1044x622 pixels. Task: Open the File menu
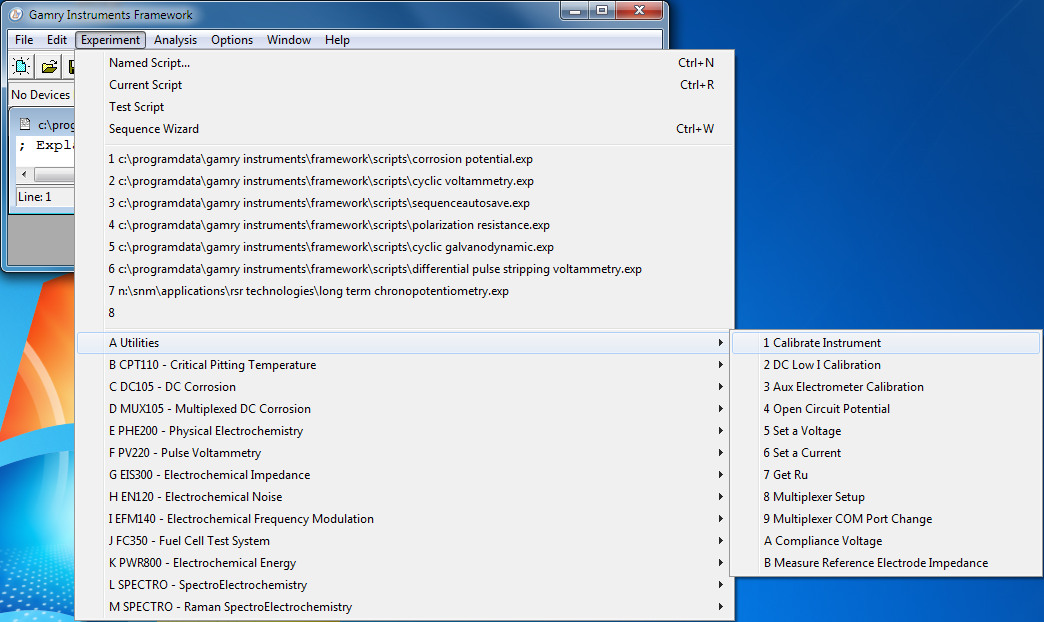pos(24,40)
